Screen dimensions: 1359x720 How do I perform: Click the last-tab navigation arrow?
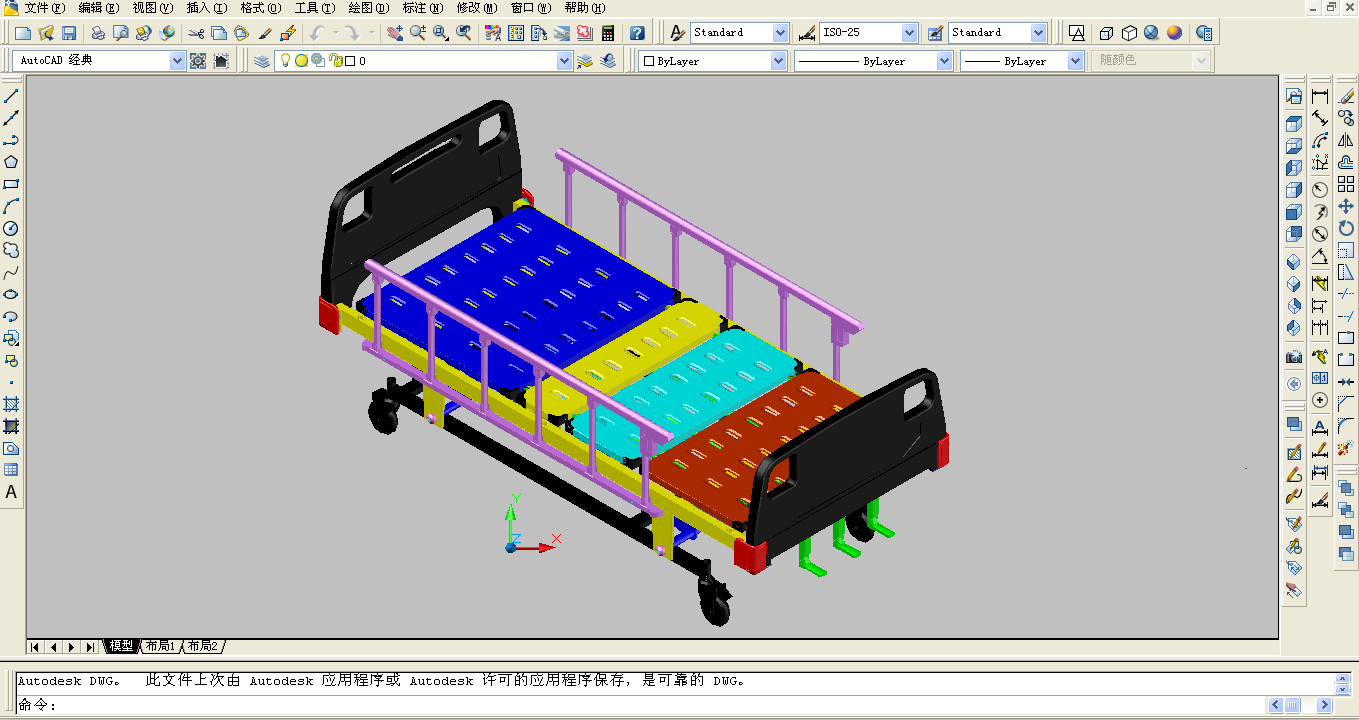click(x=90, y=647)
